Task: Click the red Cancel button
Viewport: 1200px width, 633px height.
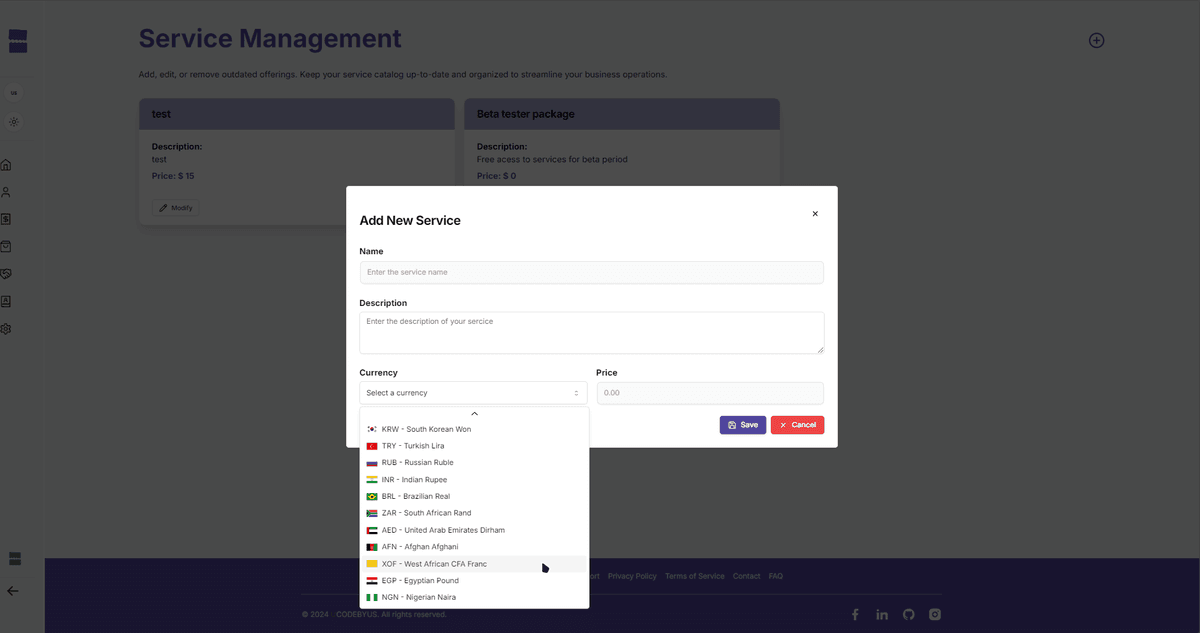Action: (x=797, y=425)
